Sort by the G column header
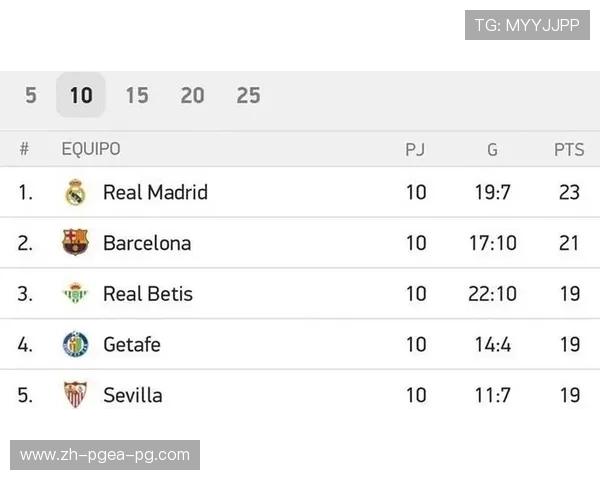Image resolution: width=600 pixels, height=480 pixels. 492,149
